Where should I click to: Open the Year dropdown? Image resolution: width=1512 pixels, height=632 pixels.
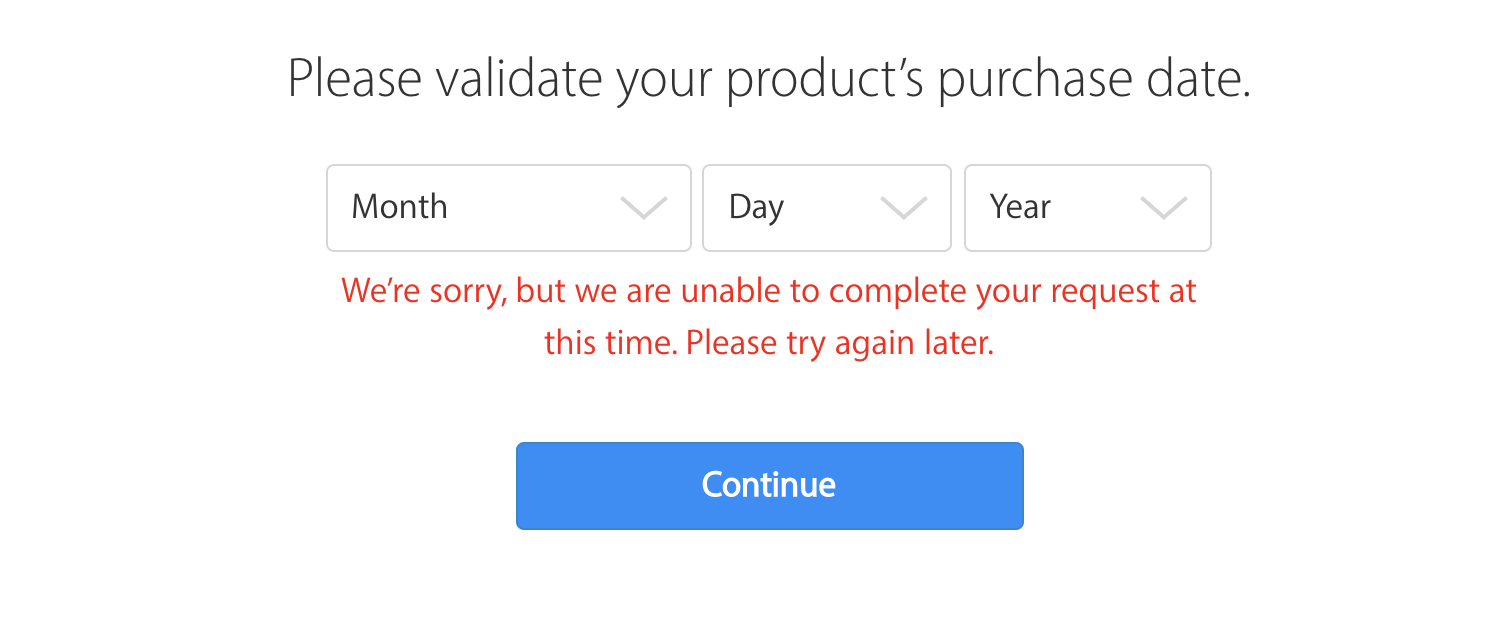[1087, 208]
